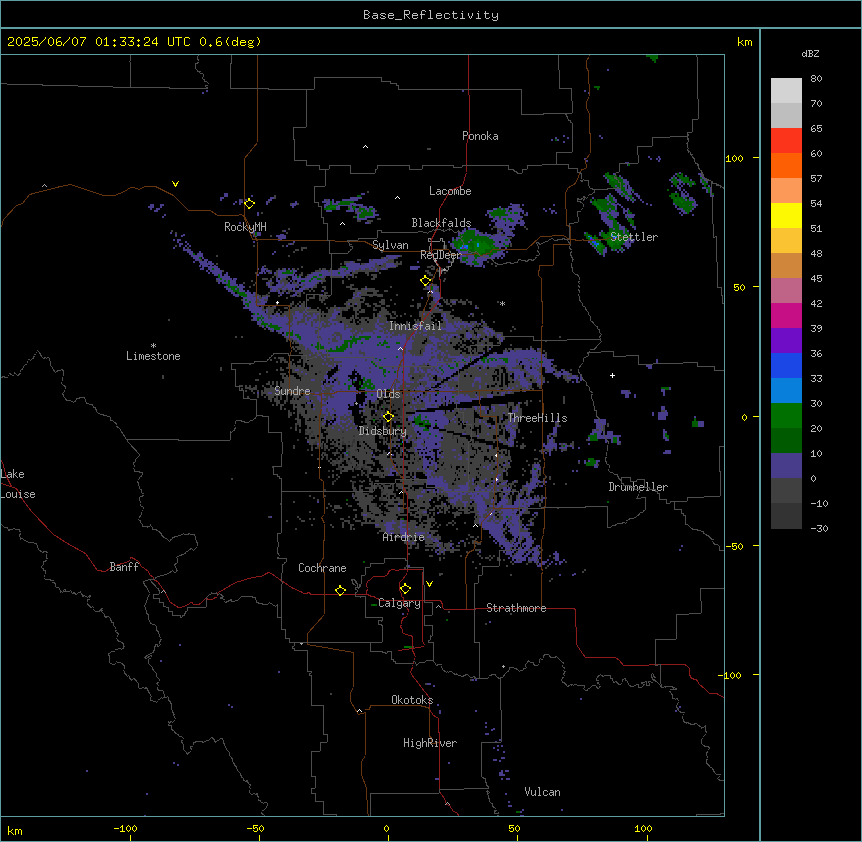Click the Vulcan label
The image size is (862, 842).
(543, 792)
